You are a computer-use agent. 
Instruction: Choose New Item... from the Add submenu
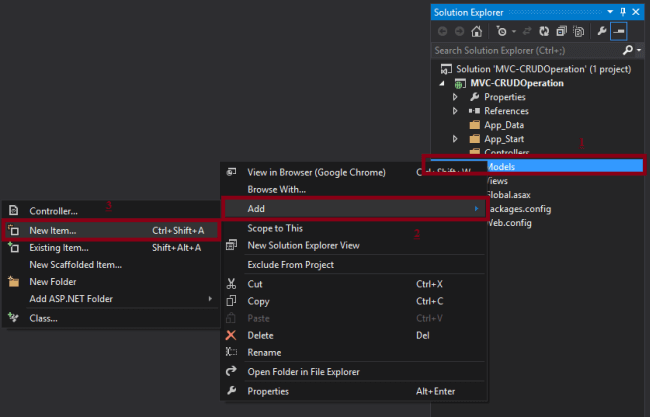(x=53, y=230)
